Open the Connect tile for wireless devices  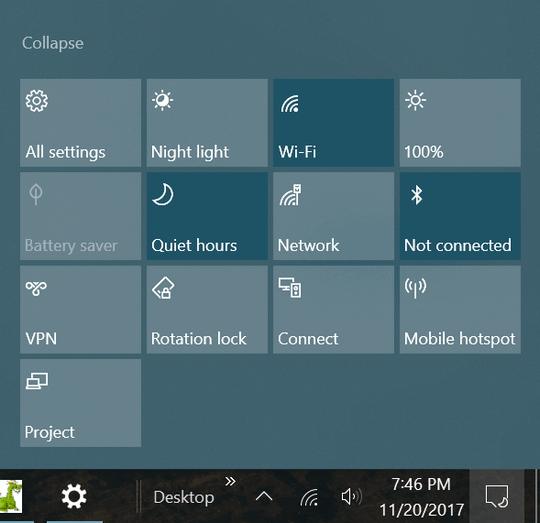[x=334, y=310]
